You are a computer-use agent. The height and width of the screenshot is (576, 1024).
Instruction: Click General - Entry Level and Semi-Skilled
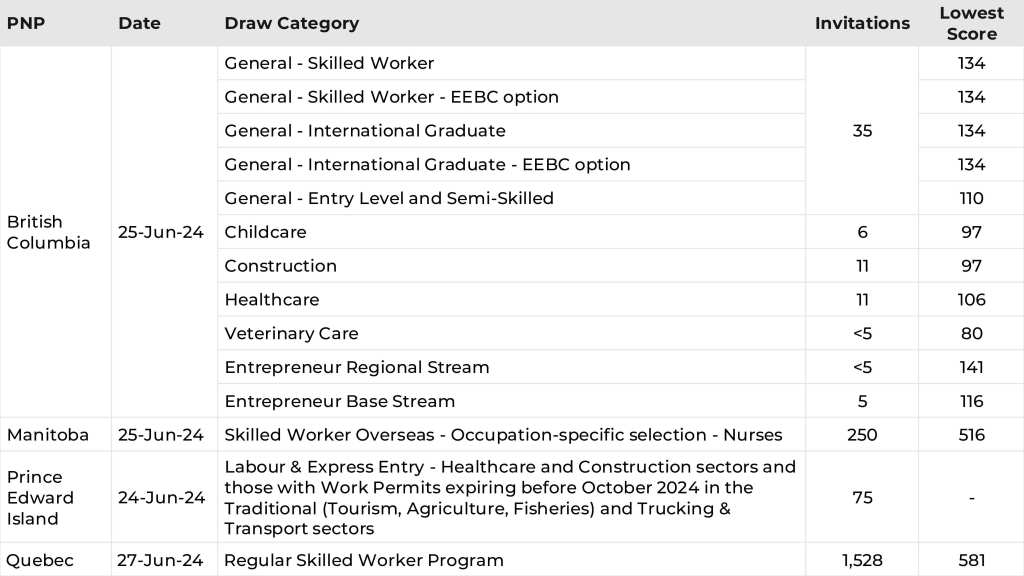pos(389,198)
